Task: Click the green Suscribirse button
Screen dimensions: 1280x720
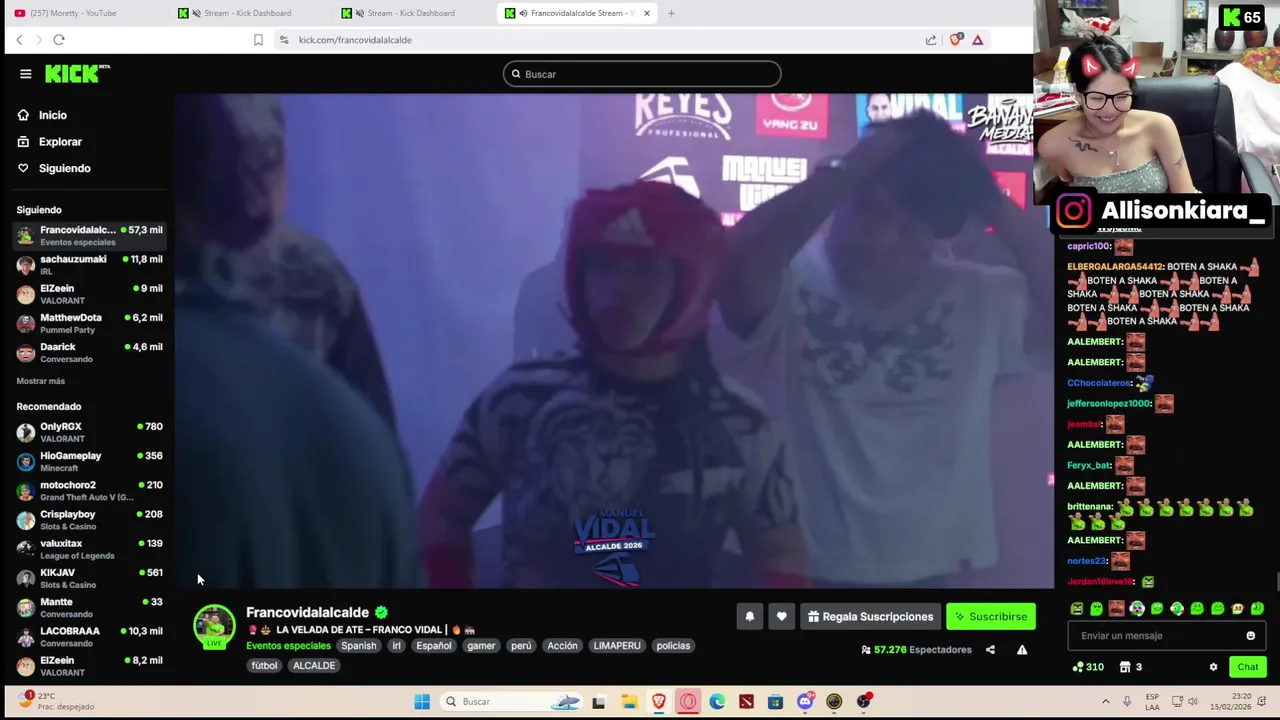Action: click(991, 617)
